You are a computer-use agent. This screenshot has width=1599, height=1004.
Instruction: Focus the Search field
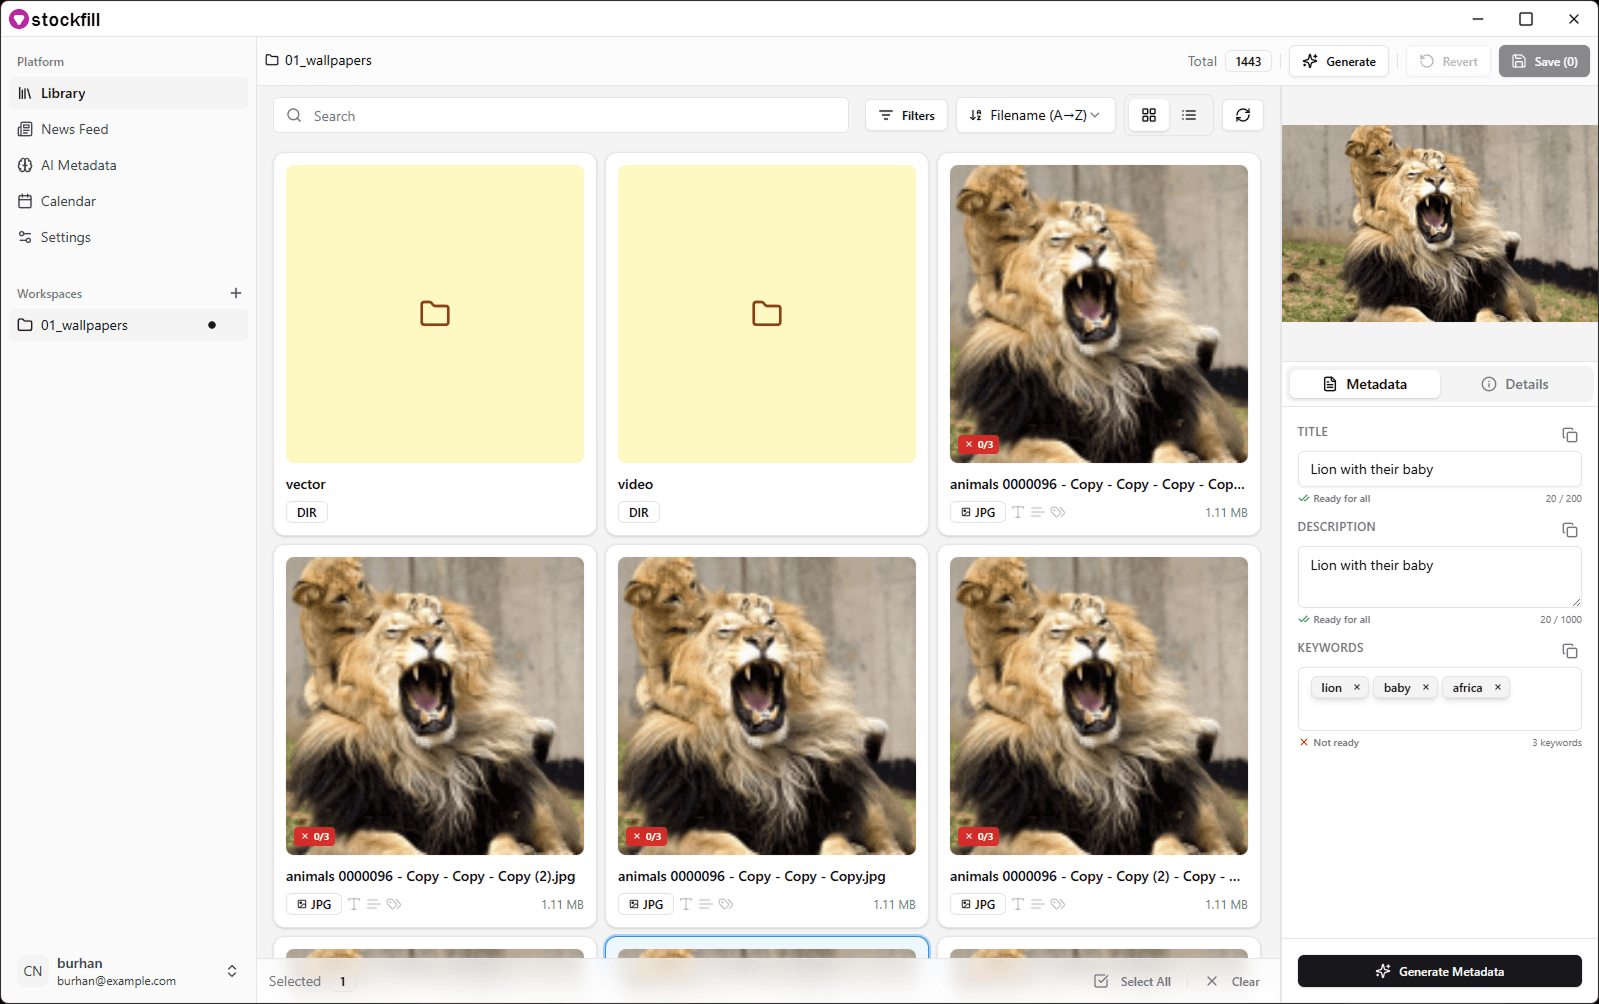click(561, 115)
